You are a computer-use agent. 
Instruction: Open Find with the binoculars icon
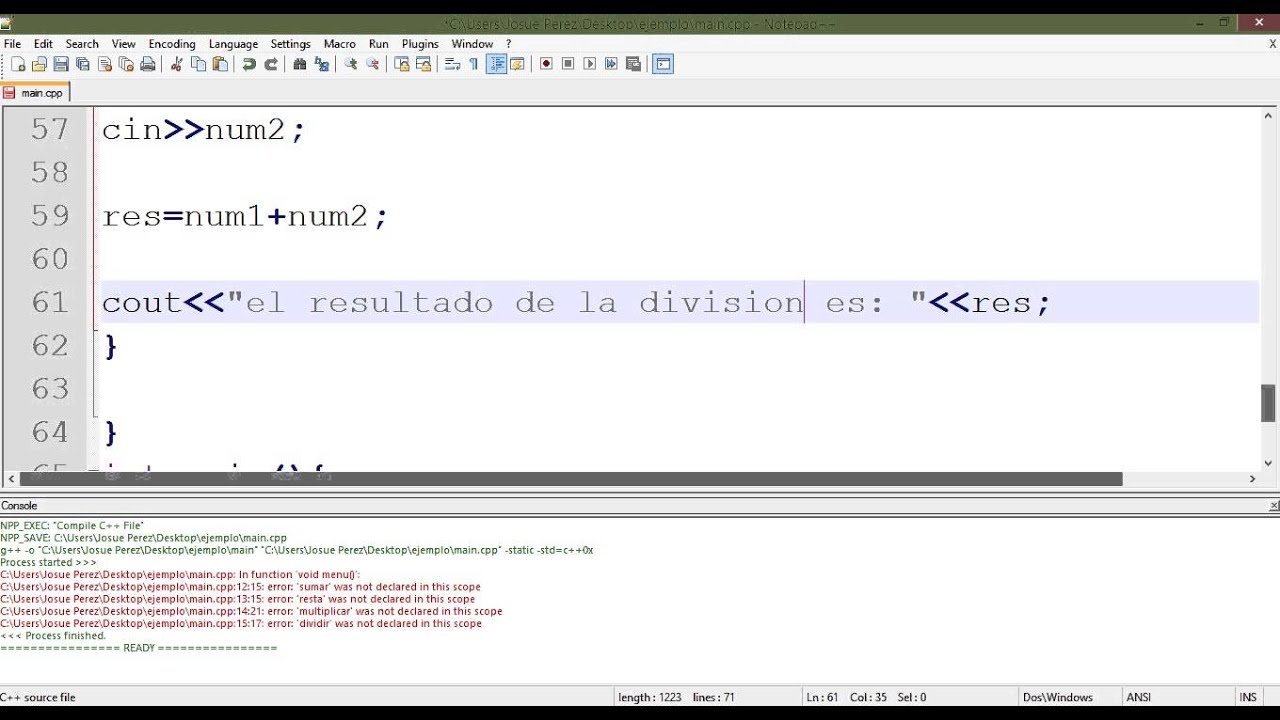(x=300, y=64)
